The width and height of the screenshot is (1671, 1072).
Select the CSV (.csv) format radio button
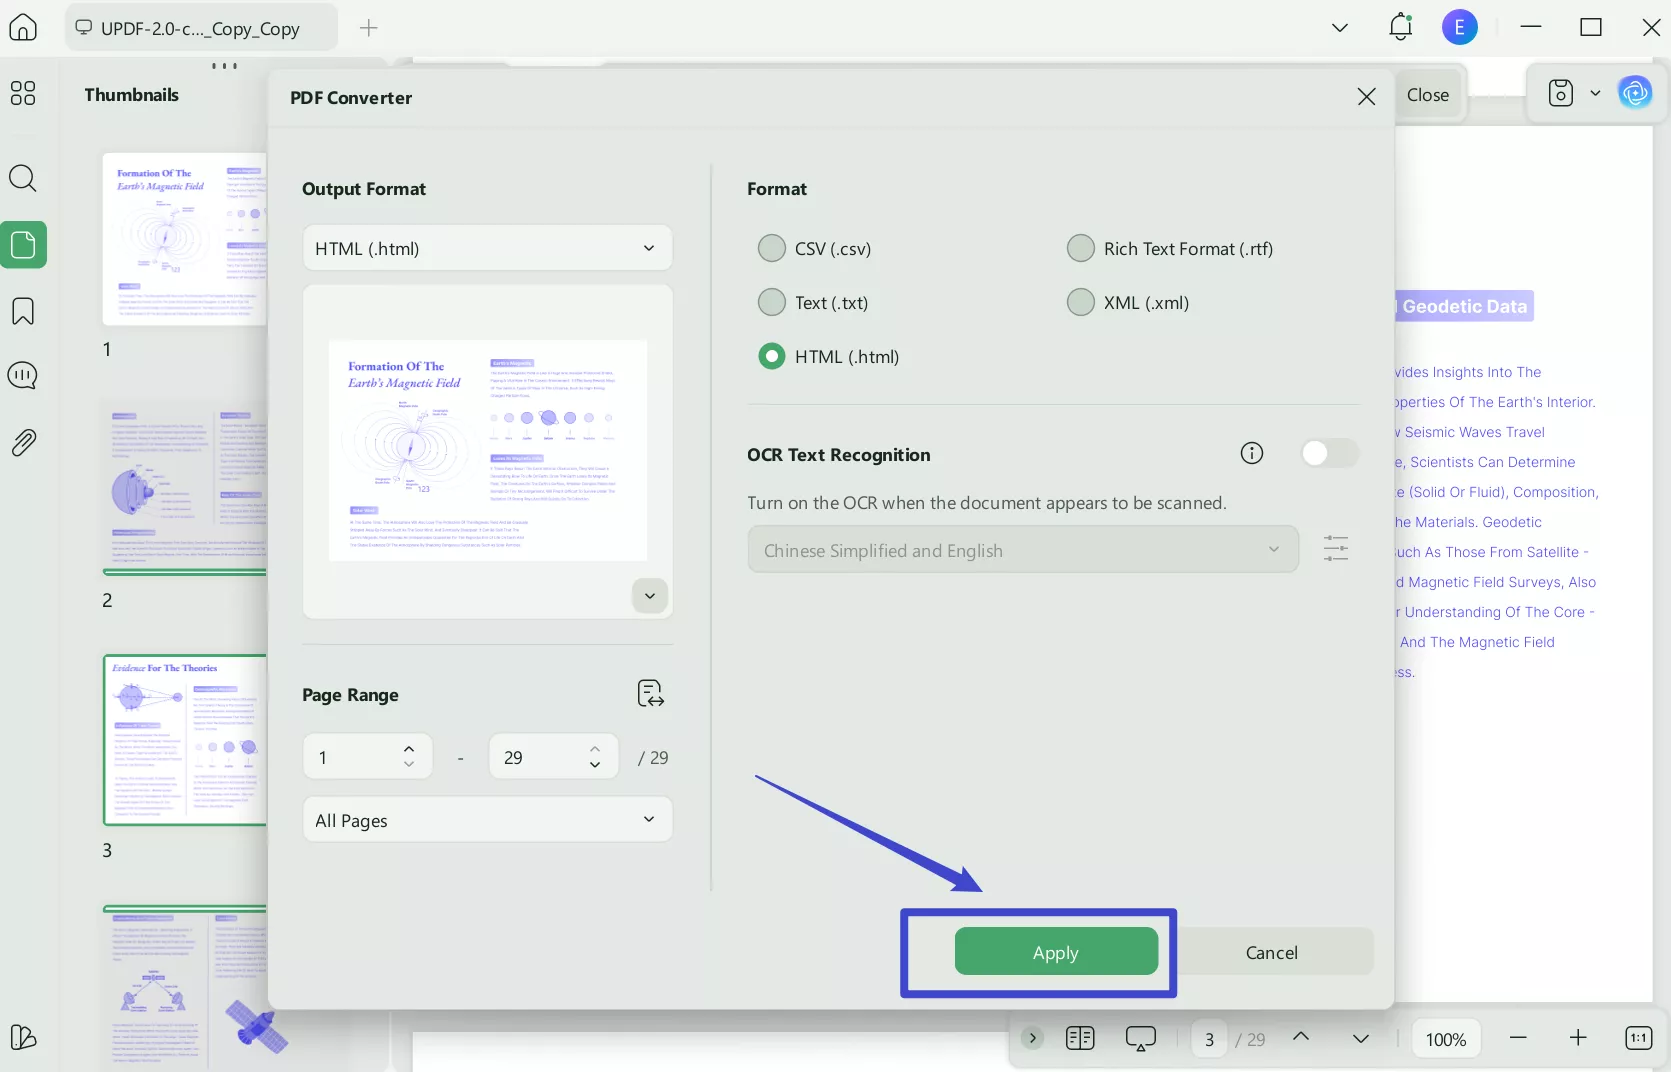pos(771,248)
